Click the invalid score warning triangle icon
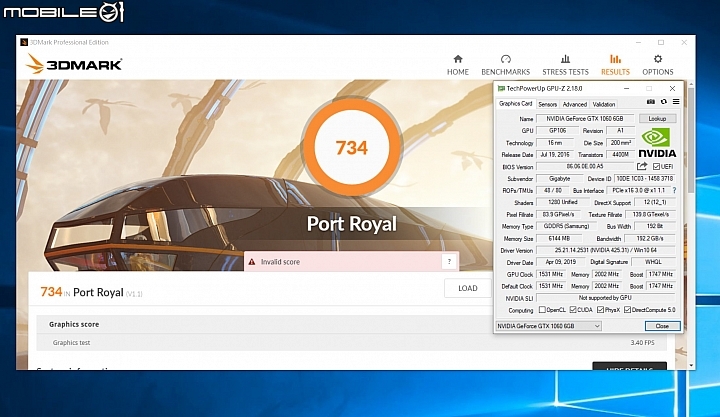The width and height of the screenshot is (720, 417). click(252, 262)
